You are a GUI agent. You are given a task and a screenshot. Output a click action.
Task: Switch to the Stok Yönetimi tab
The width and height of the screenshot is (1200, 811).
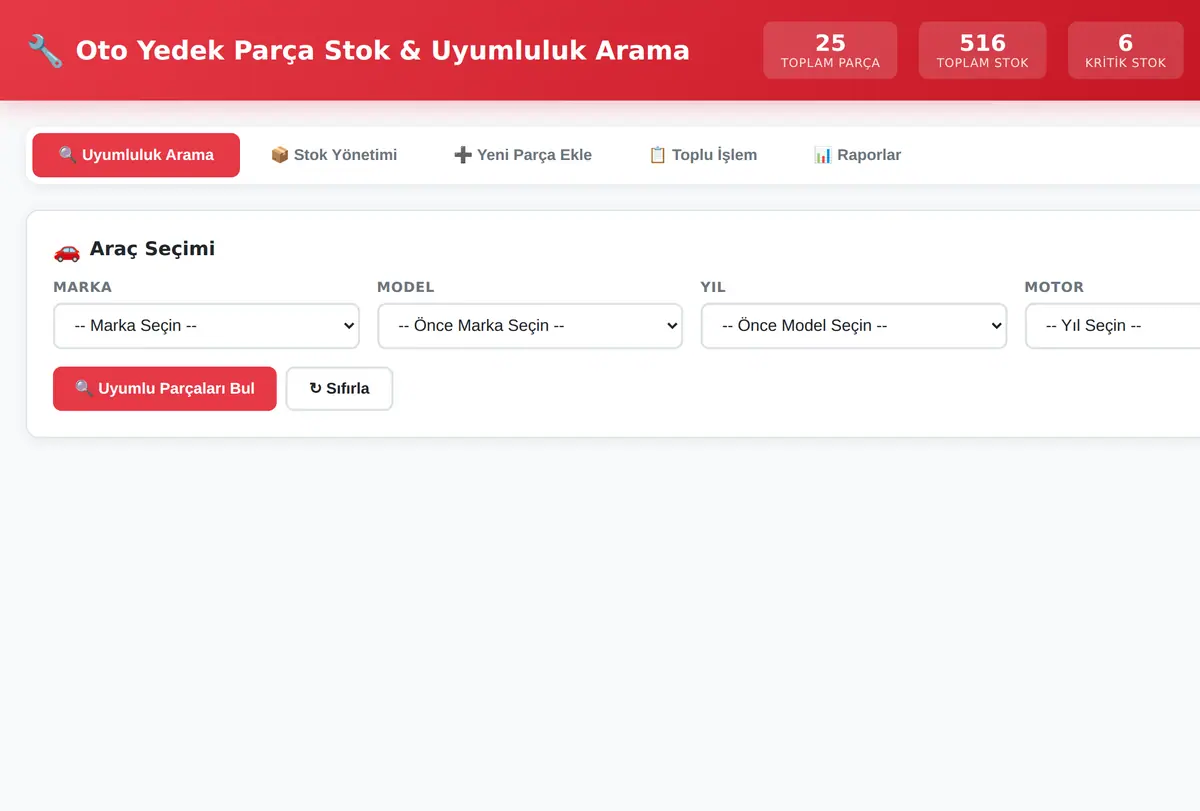334,155
